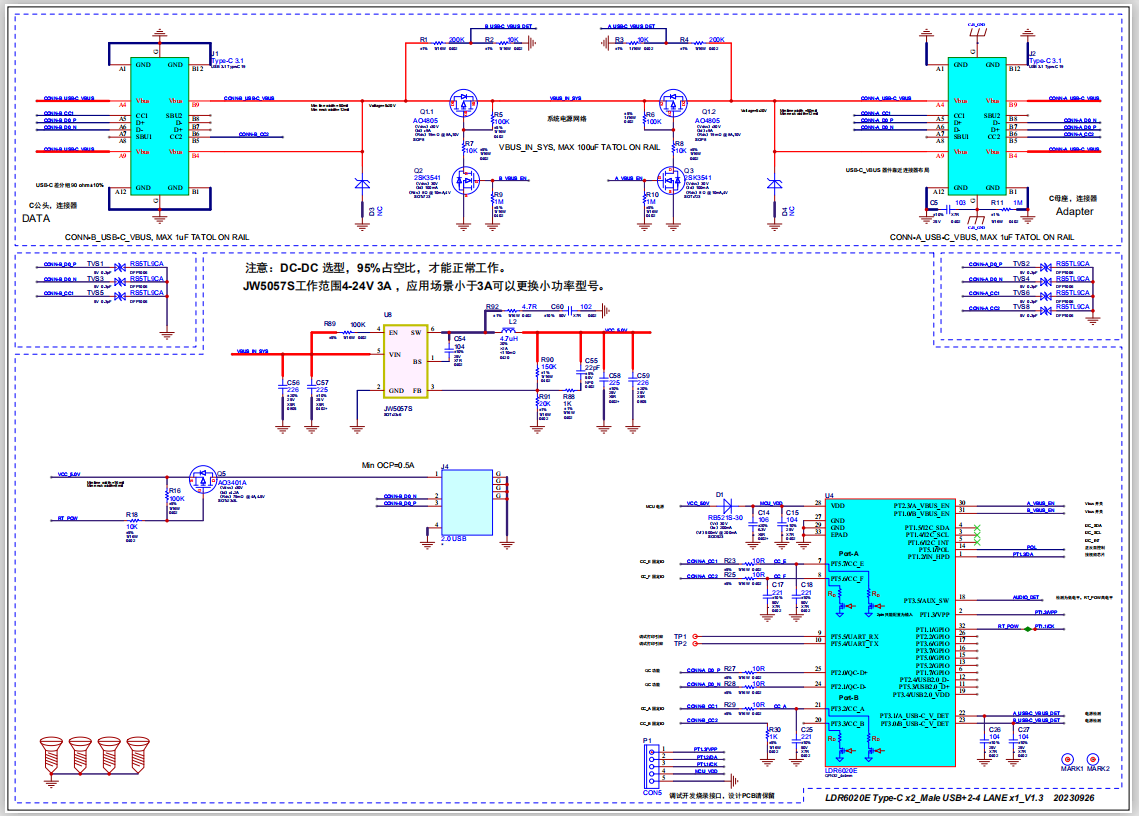This screenshot has width=1139, height=816.
Task: Select the J4 2.0USB connector block
Action: click(466, 503)
